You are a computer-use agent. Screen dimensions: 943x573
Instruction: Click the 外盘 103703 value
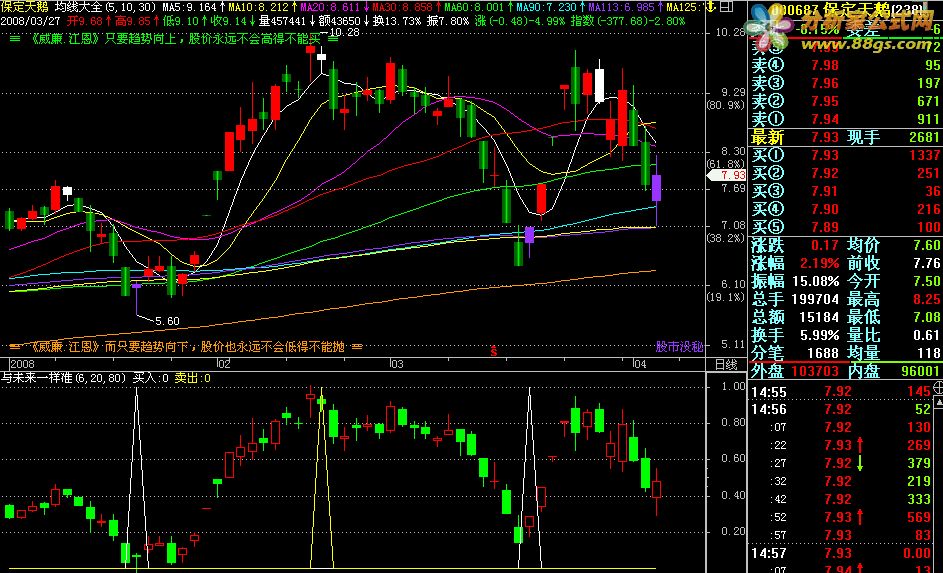(x=816, y=371)
